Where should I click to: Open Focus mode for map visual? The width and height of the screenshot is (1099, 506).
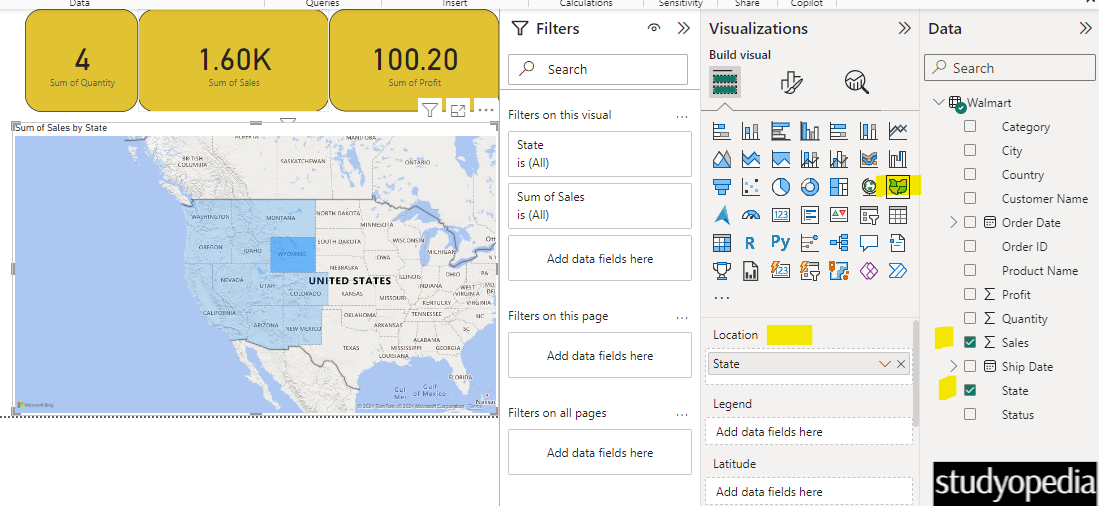[458, 110]
